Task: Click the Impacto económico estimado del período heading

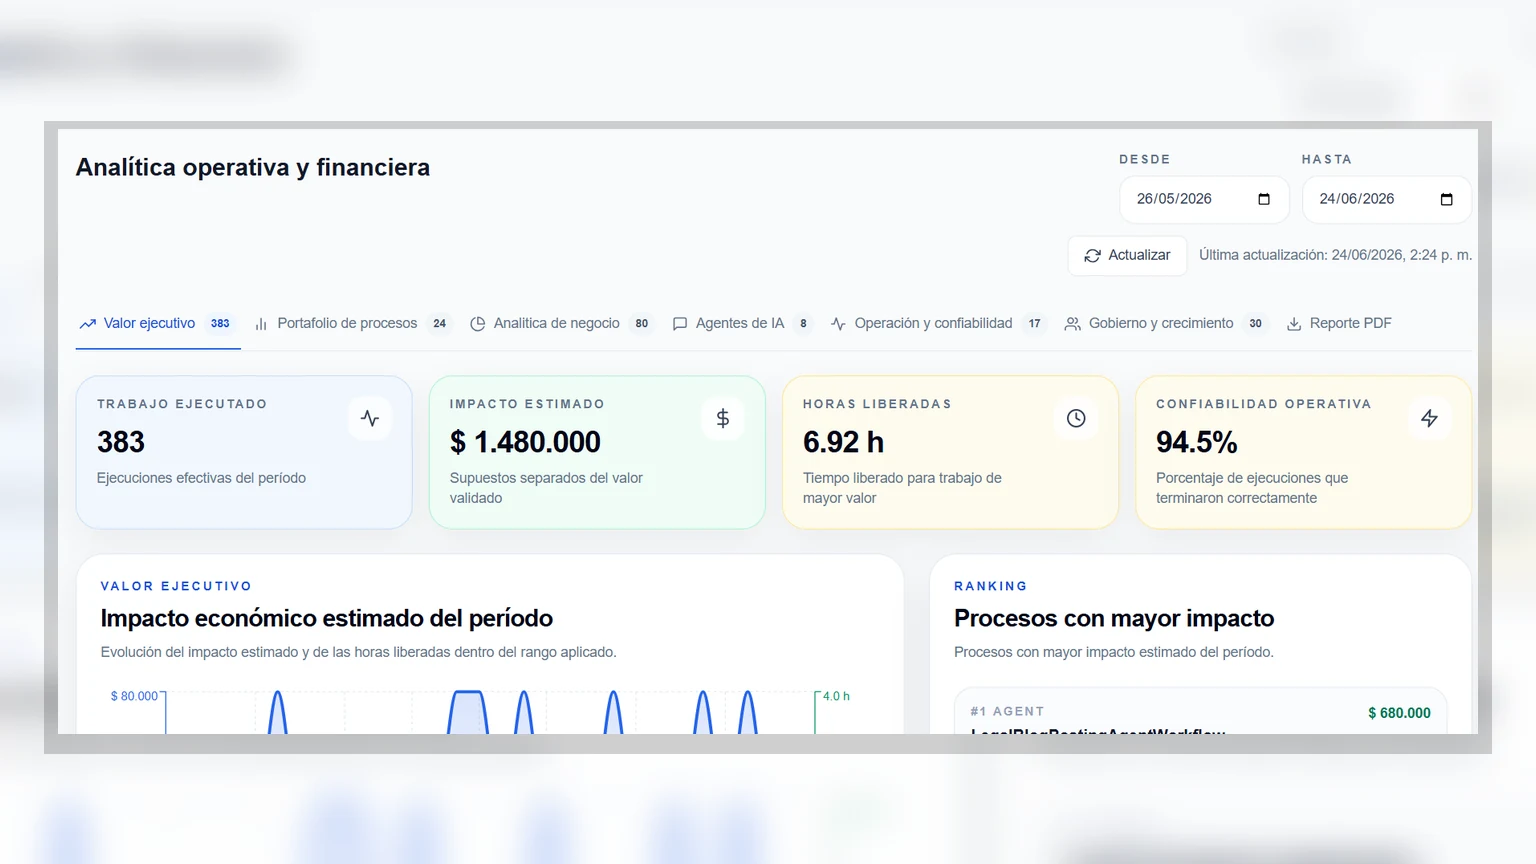Action: pyautogui.click(x=327, y=618)
